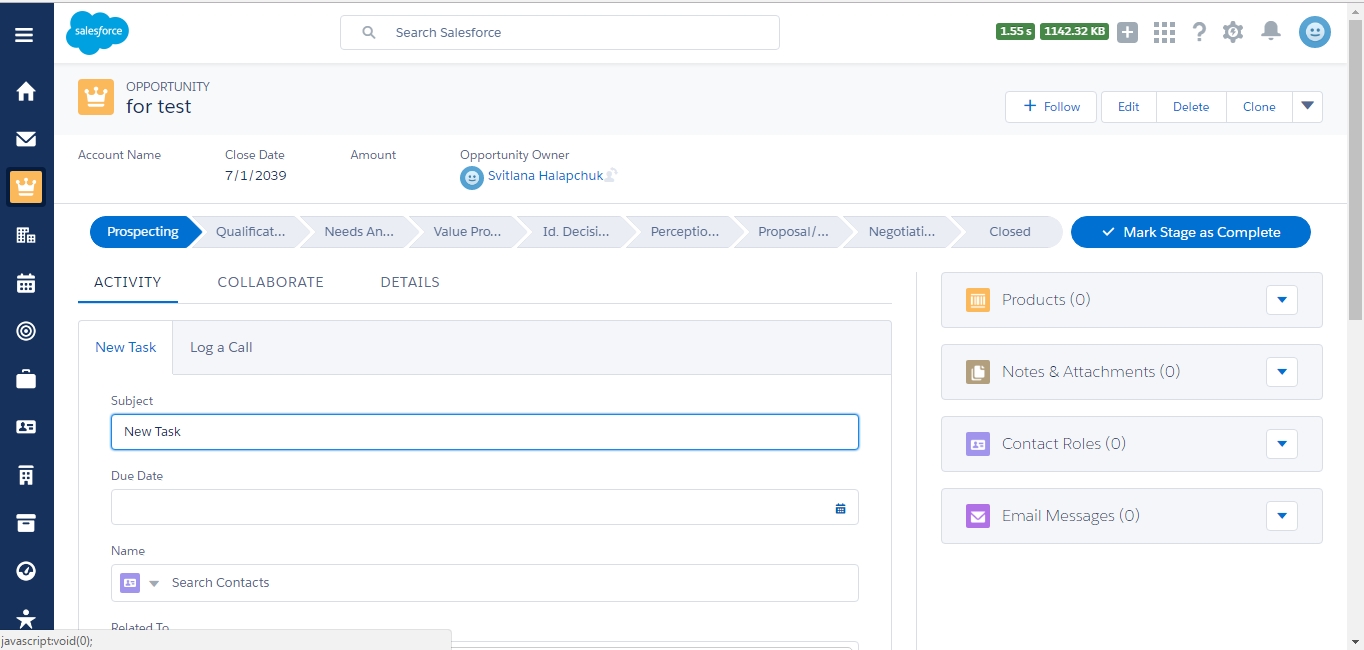
Task: Open the date picker calendar icon
Action: click(840, 508)
